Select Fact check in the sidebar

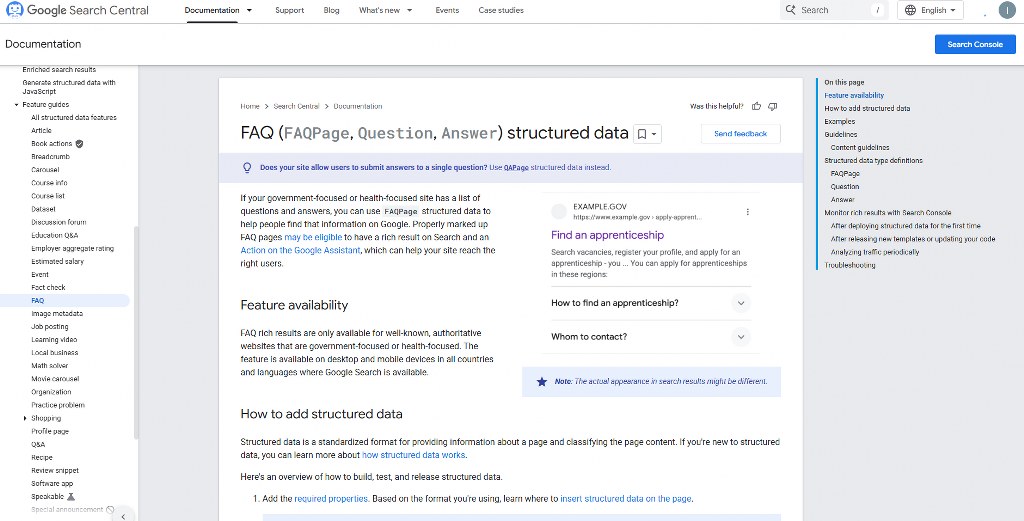pos(48,287)
